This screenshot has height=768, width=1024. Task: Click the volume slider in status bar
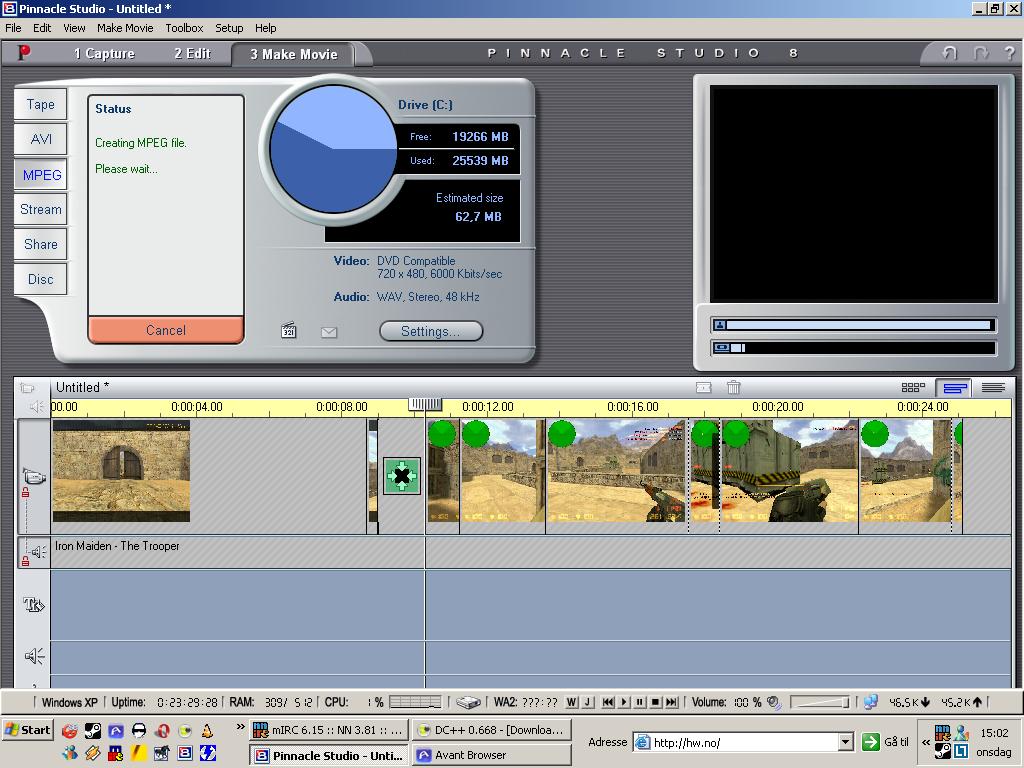(x=820, y=702)
